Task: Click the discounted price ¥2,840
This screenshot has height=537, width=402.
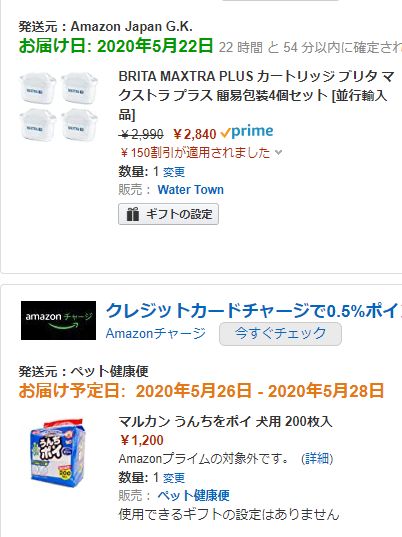Action: click(x=195, y=134)
